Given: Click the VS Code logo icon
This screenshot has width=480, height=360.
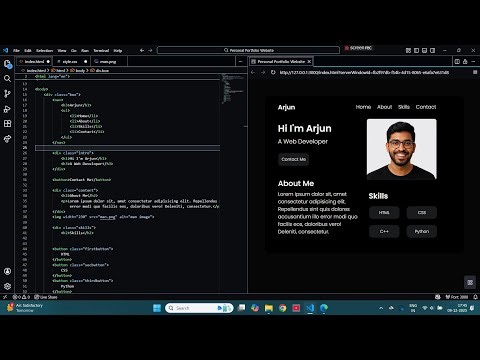Looking at the screenshot, I should click(x=5, y=50).
